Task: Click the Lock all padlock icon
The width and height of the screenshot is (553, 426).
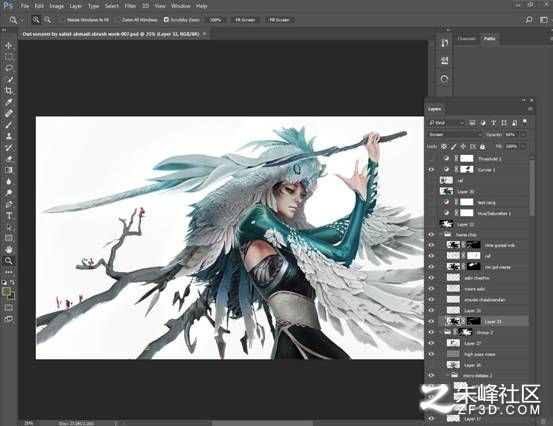Action: [482, 146]
